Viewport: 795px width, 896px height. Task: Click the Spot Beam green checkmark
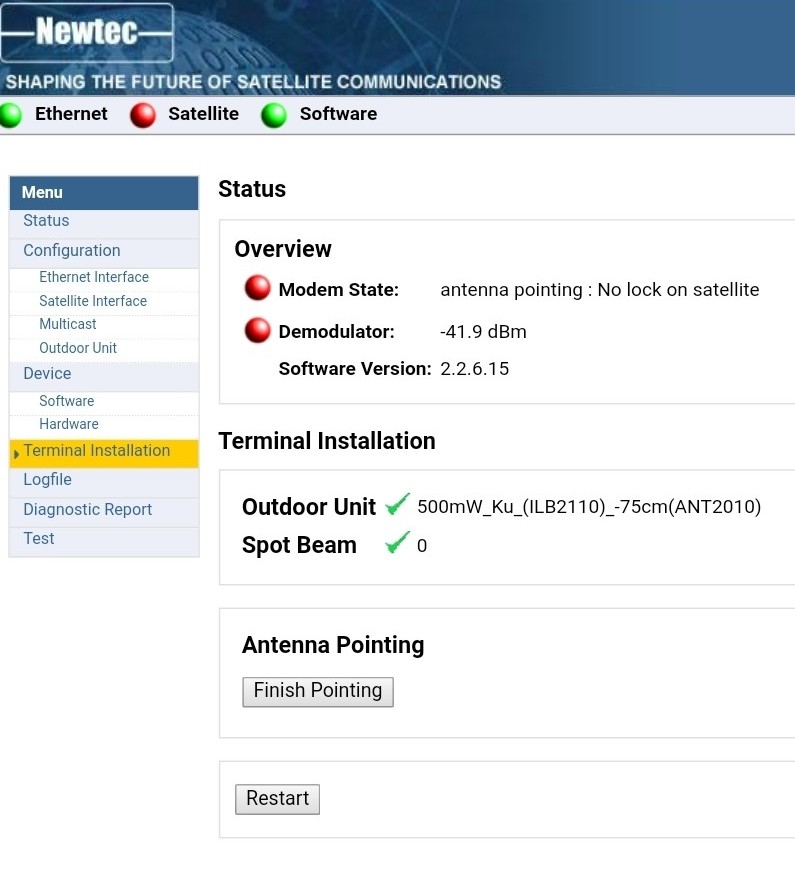[397, 543]
